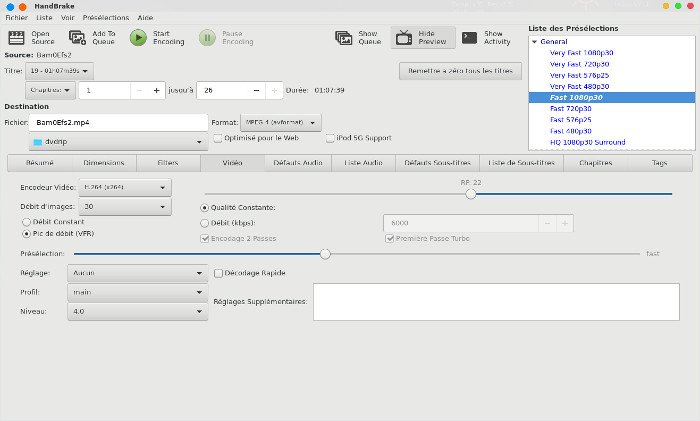
Task: Click the Open Source film icon
Action: (x=15, y=38)
